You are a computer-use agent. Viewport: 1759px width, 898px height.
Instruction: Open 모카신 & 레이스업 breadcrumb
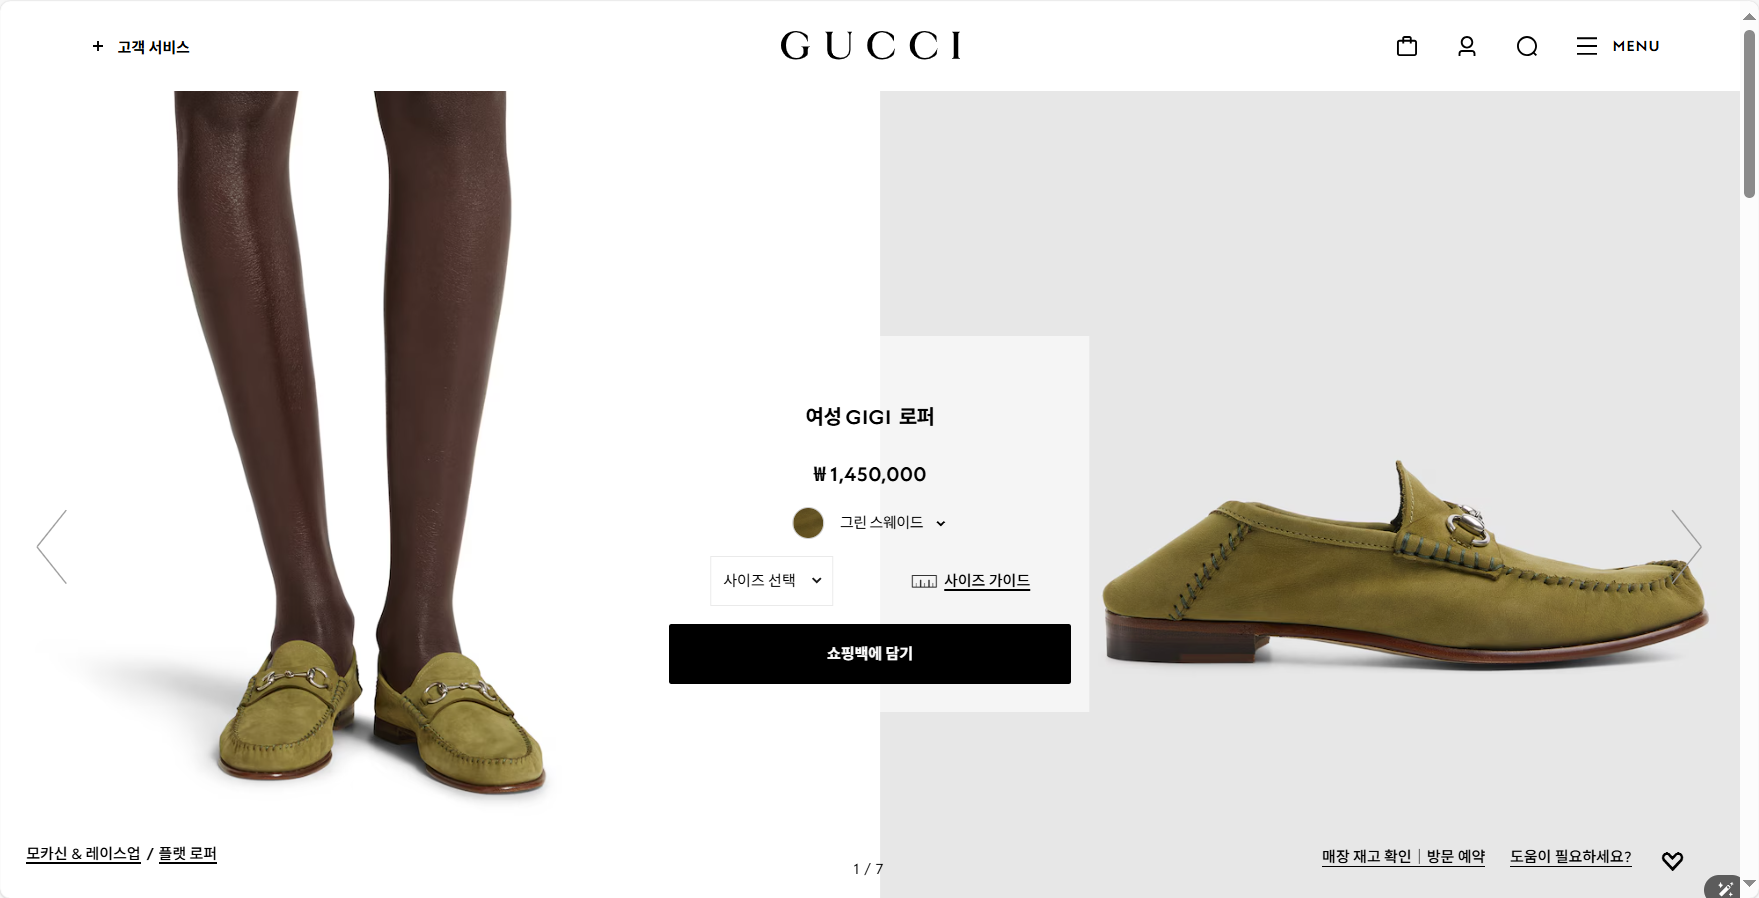pyautogui.click(x=83, y=854)
